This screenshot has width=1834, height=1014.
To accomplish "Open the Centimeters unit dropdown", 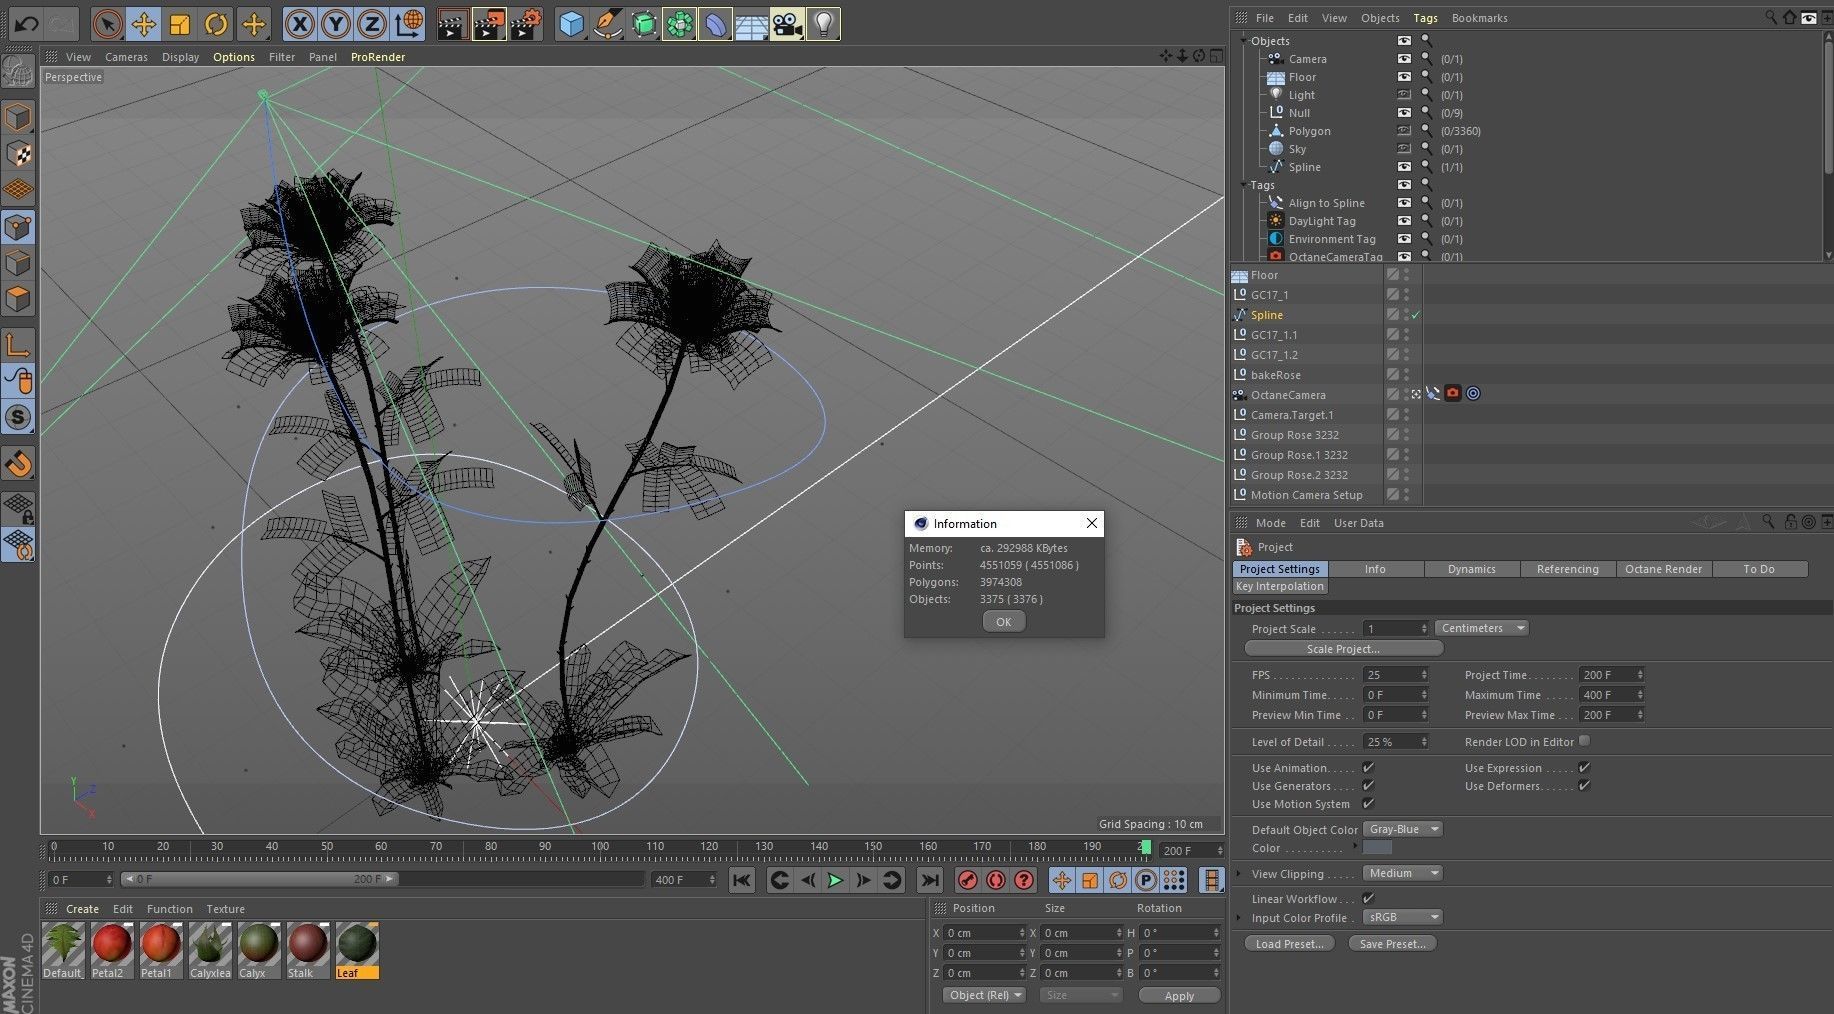I will coord(1482,628).
